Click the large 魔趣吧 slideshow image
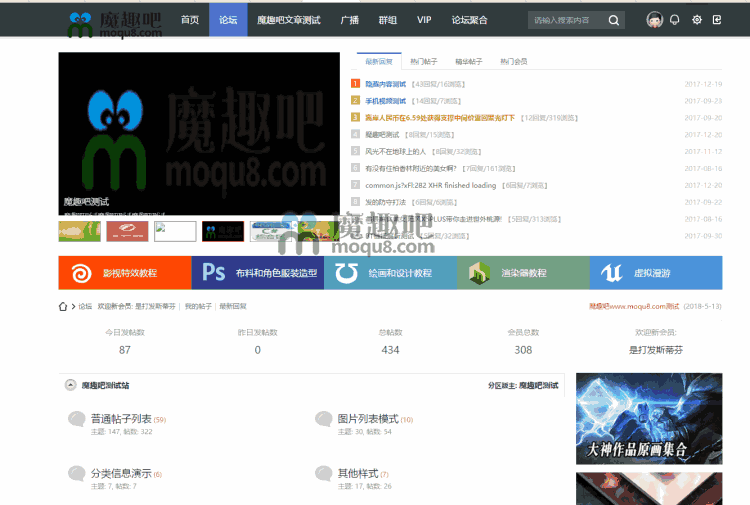 (x=199, y=133)
